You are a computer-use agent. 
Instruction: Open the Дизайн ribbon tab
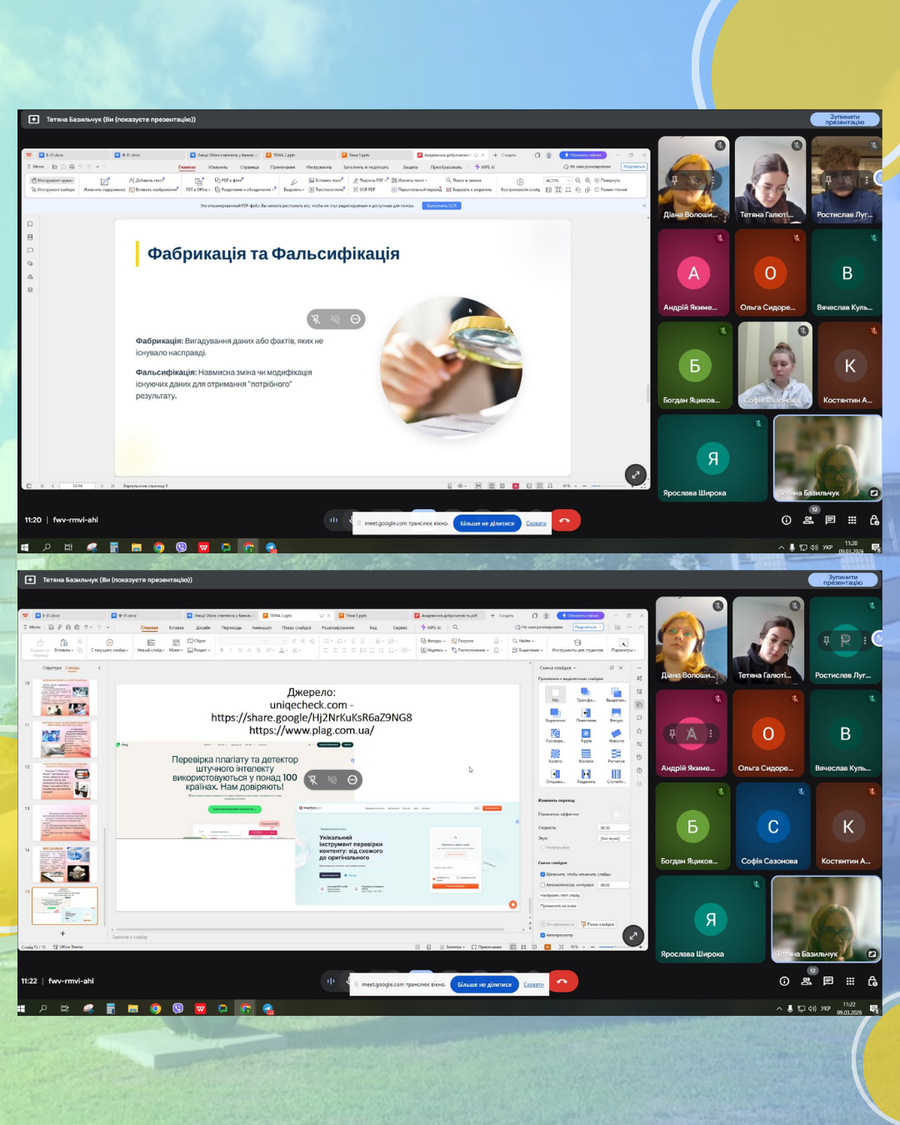pos(203,627)
